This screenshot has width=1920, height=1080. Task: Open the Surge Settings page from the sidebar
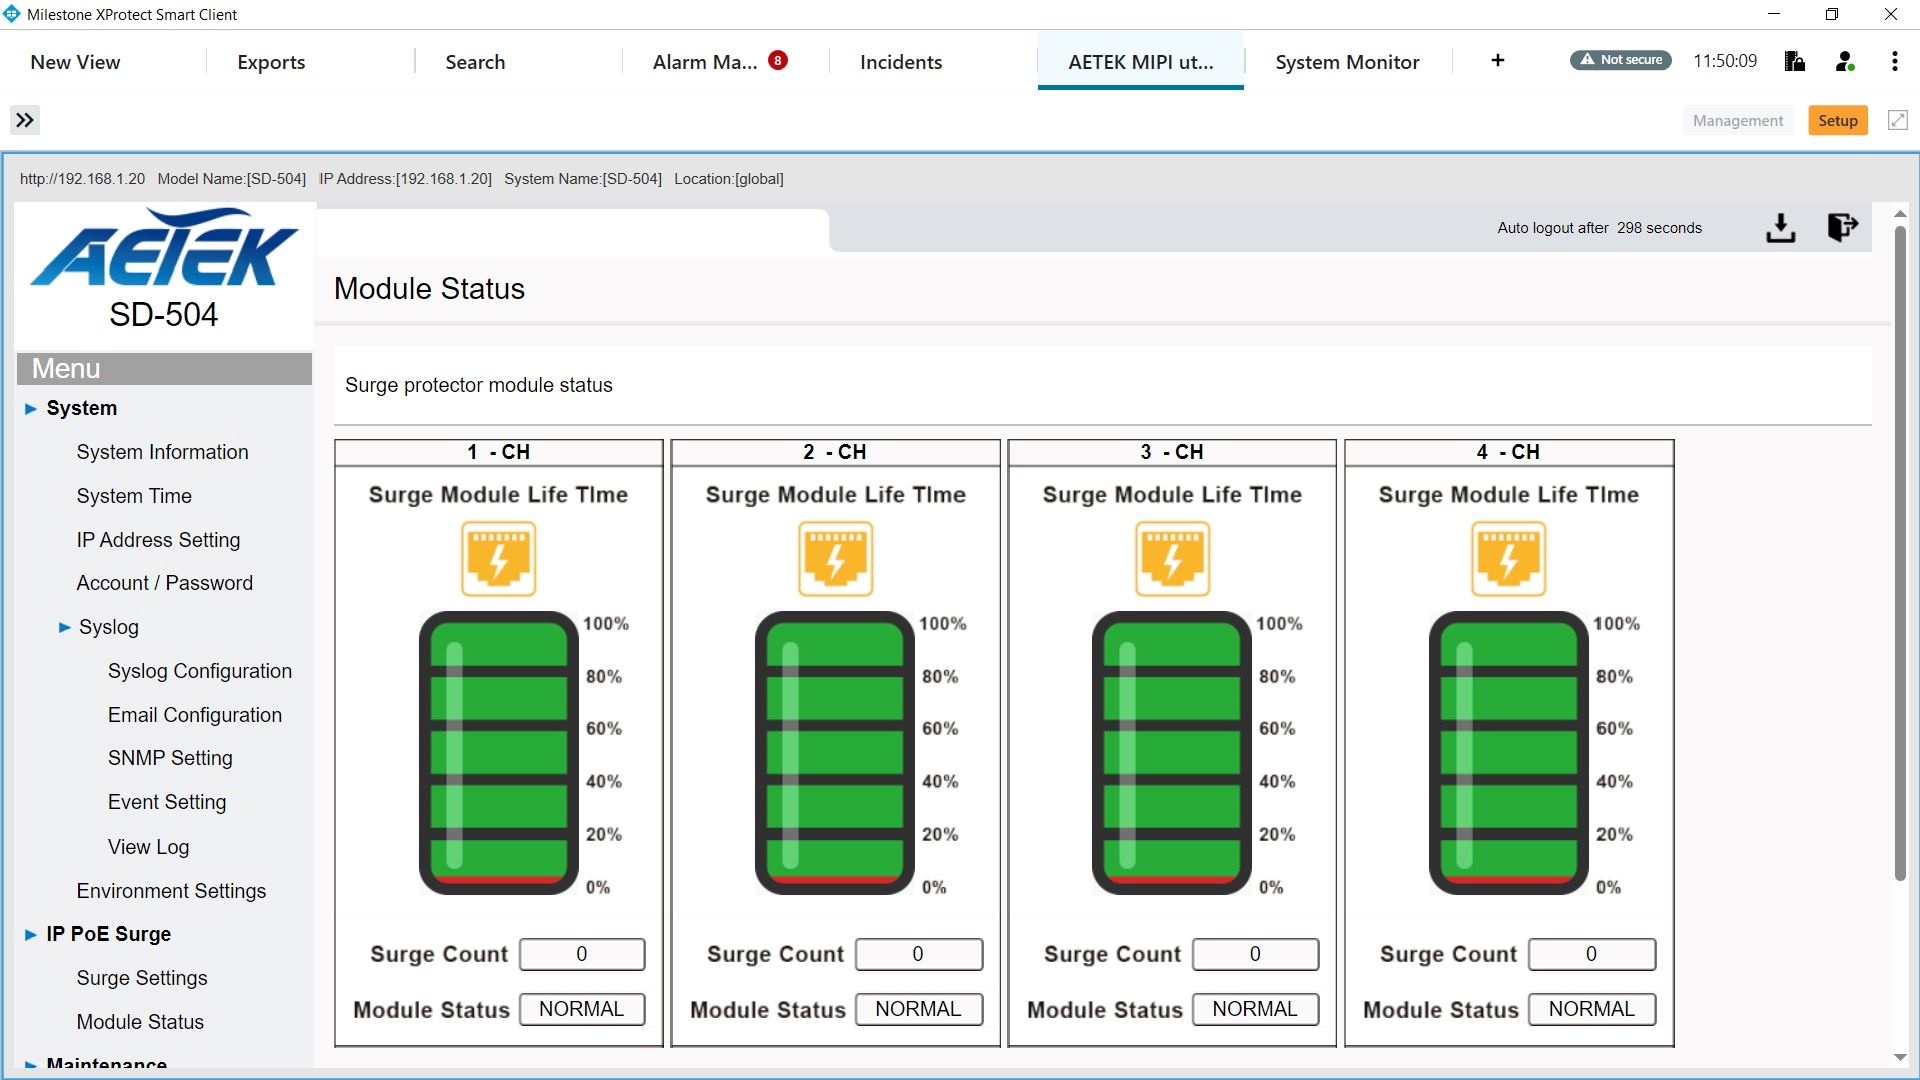coord(141,977)
